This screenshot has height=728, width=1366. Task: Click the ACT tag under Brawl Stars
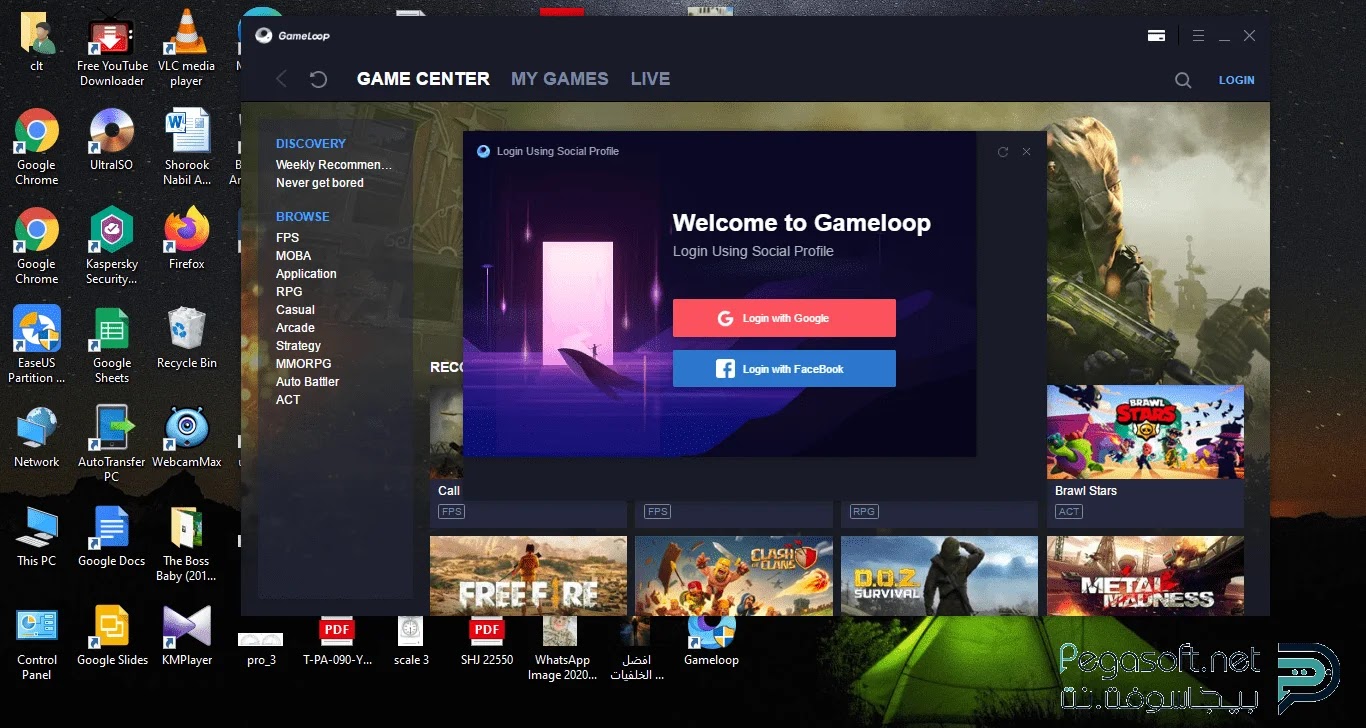coord(1069,512)
